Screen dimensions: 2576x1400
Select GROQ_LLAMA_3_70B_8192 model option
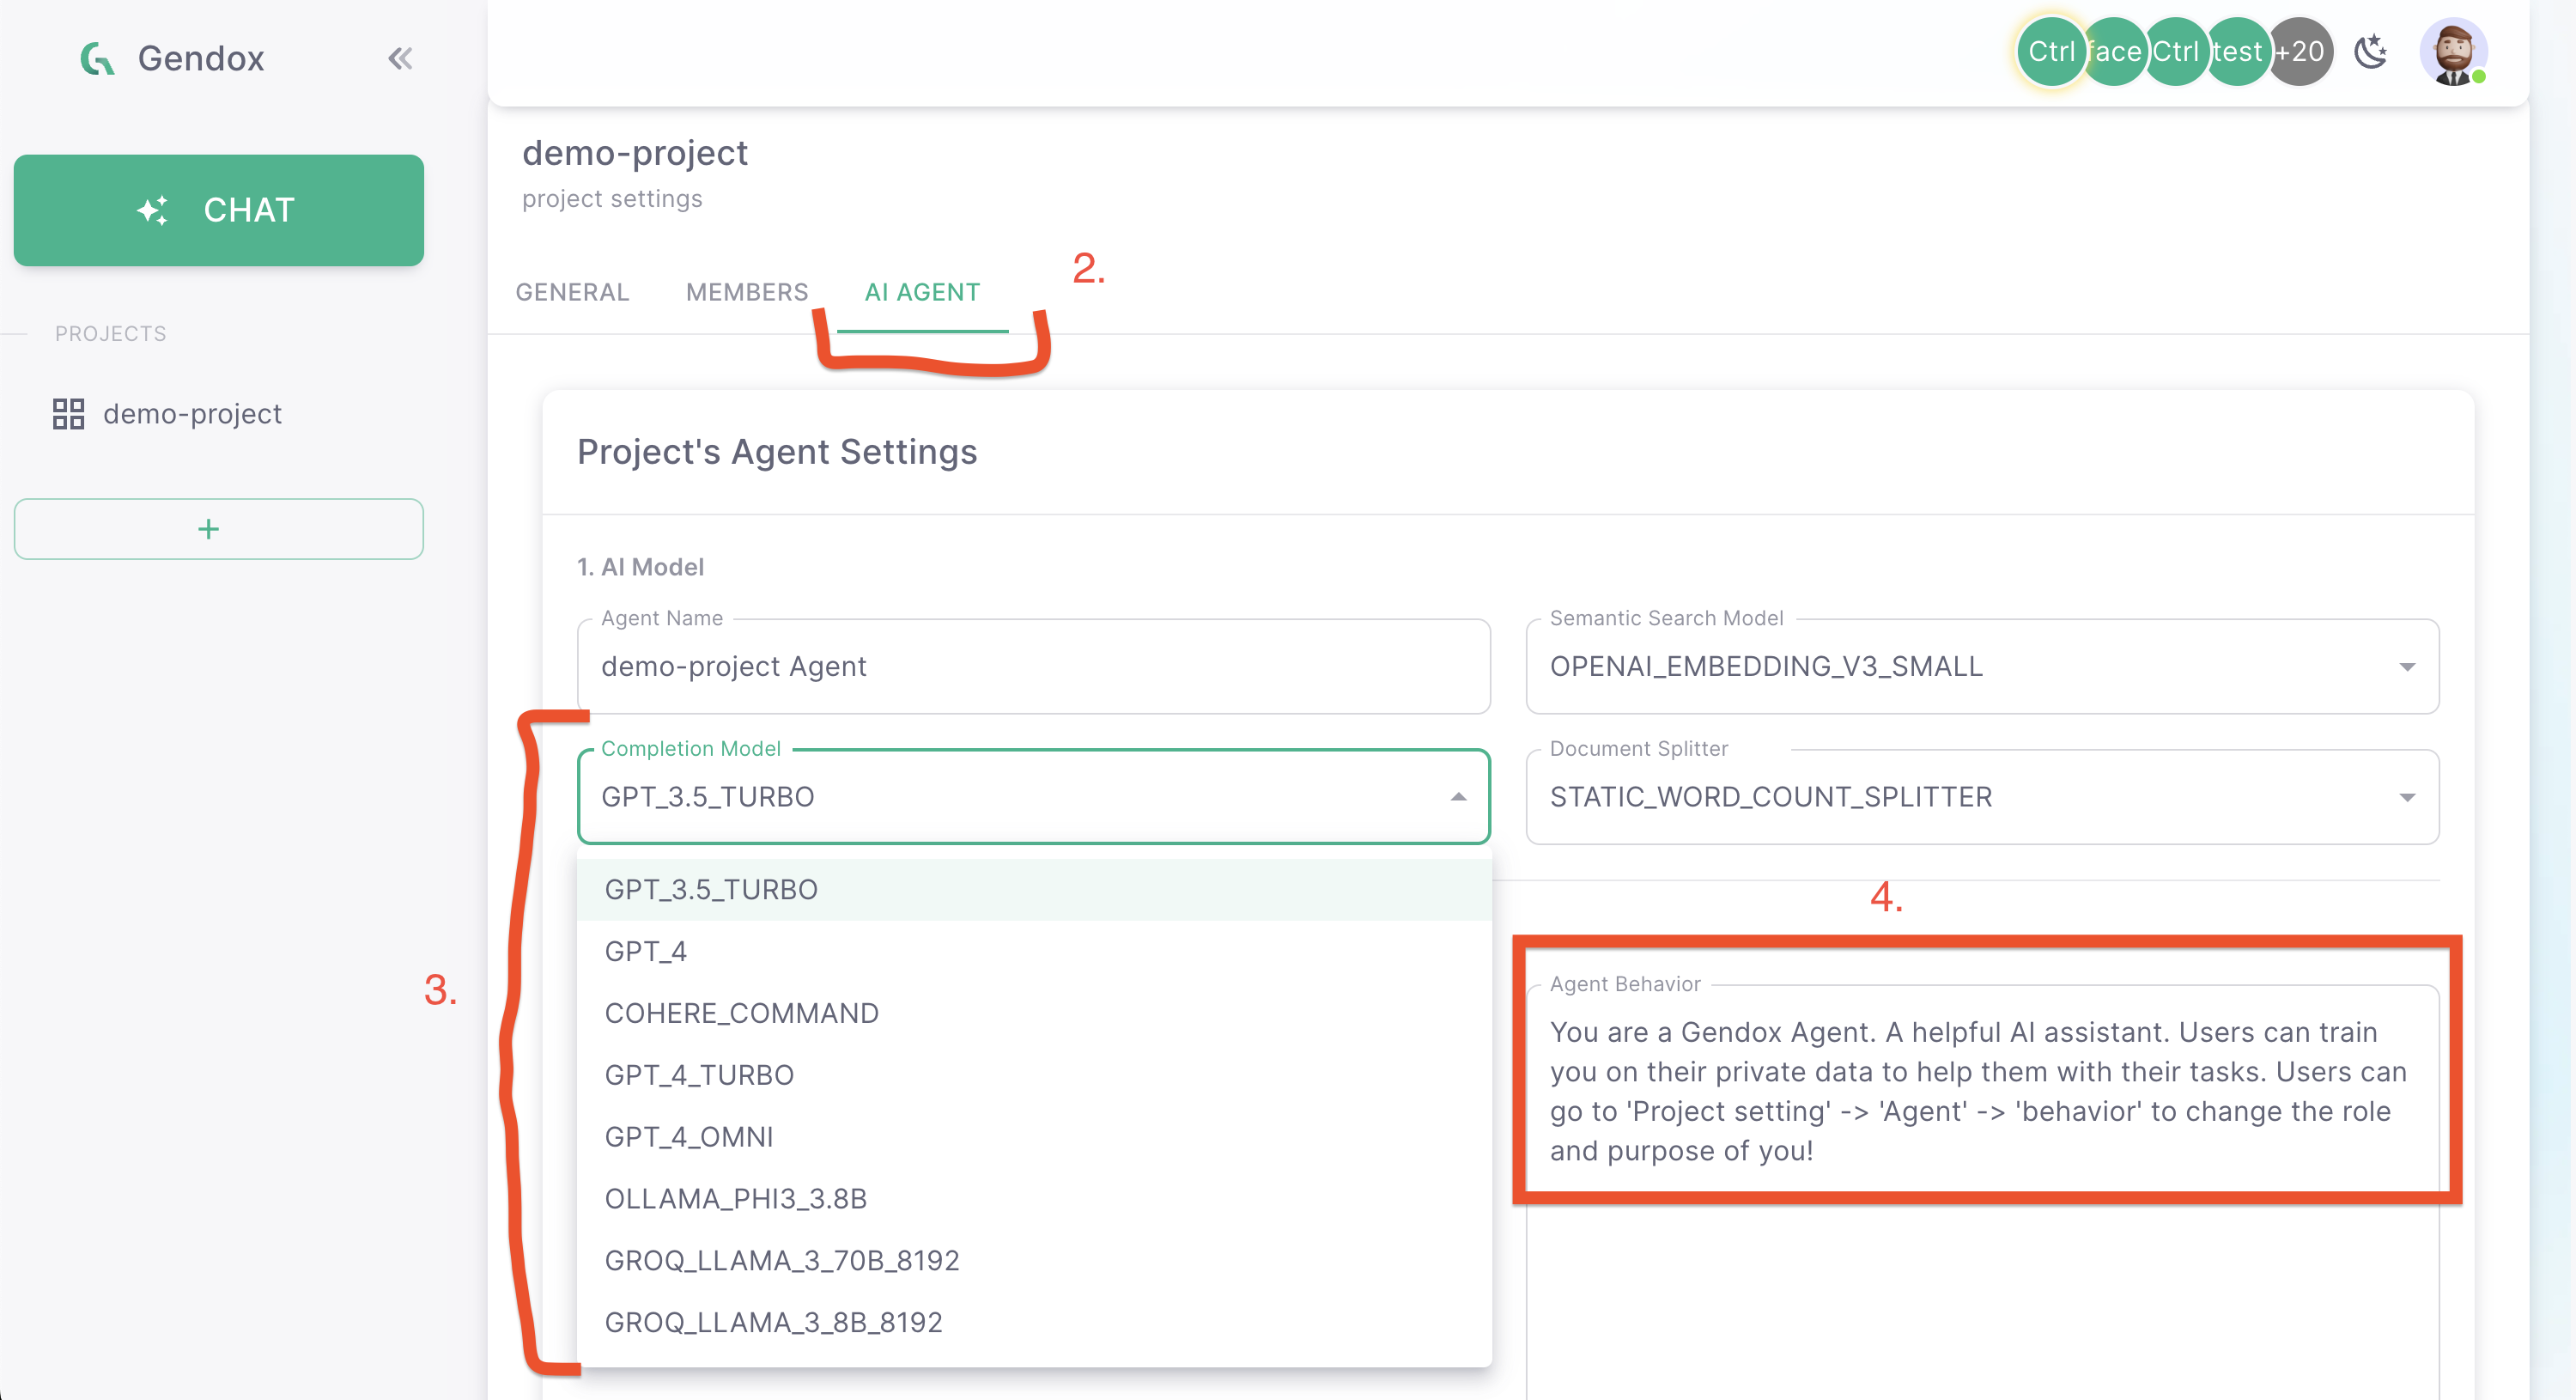782,1259
